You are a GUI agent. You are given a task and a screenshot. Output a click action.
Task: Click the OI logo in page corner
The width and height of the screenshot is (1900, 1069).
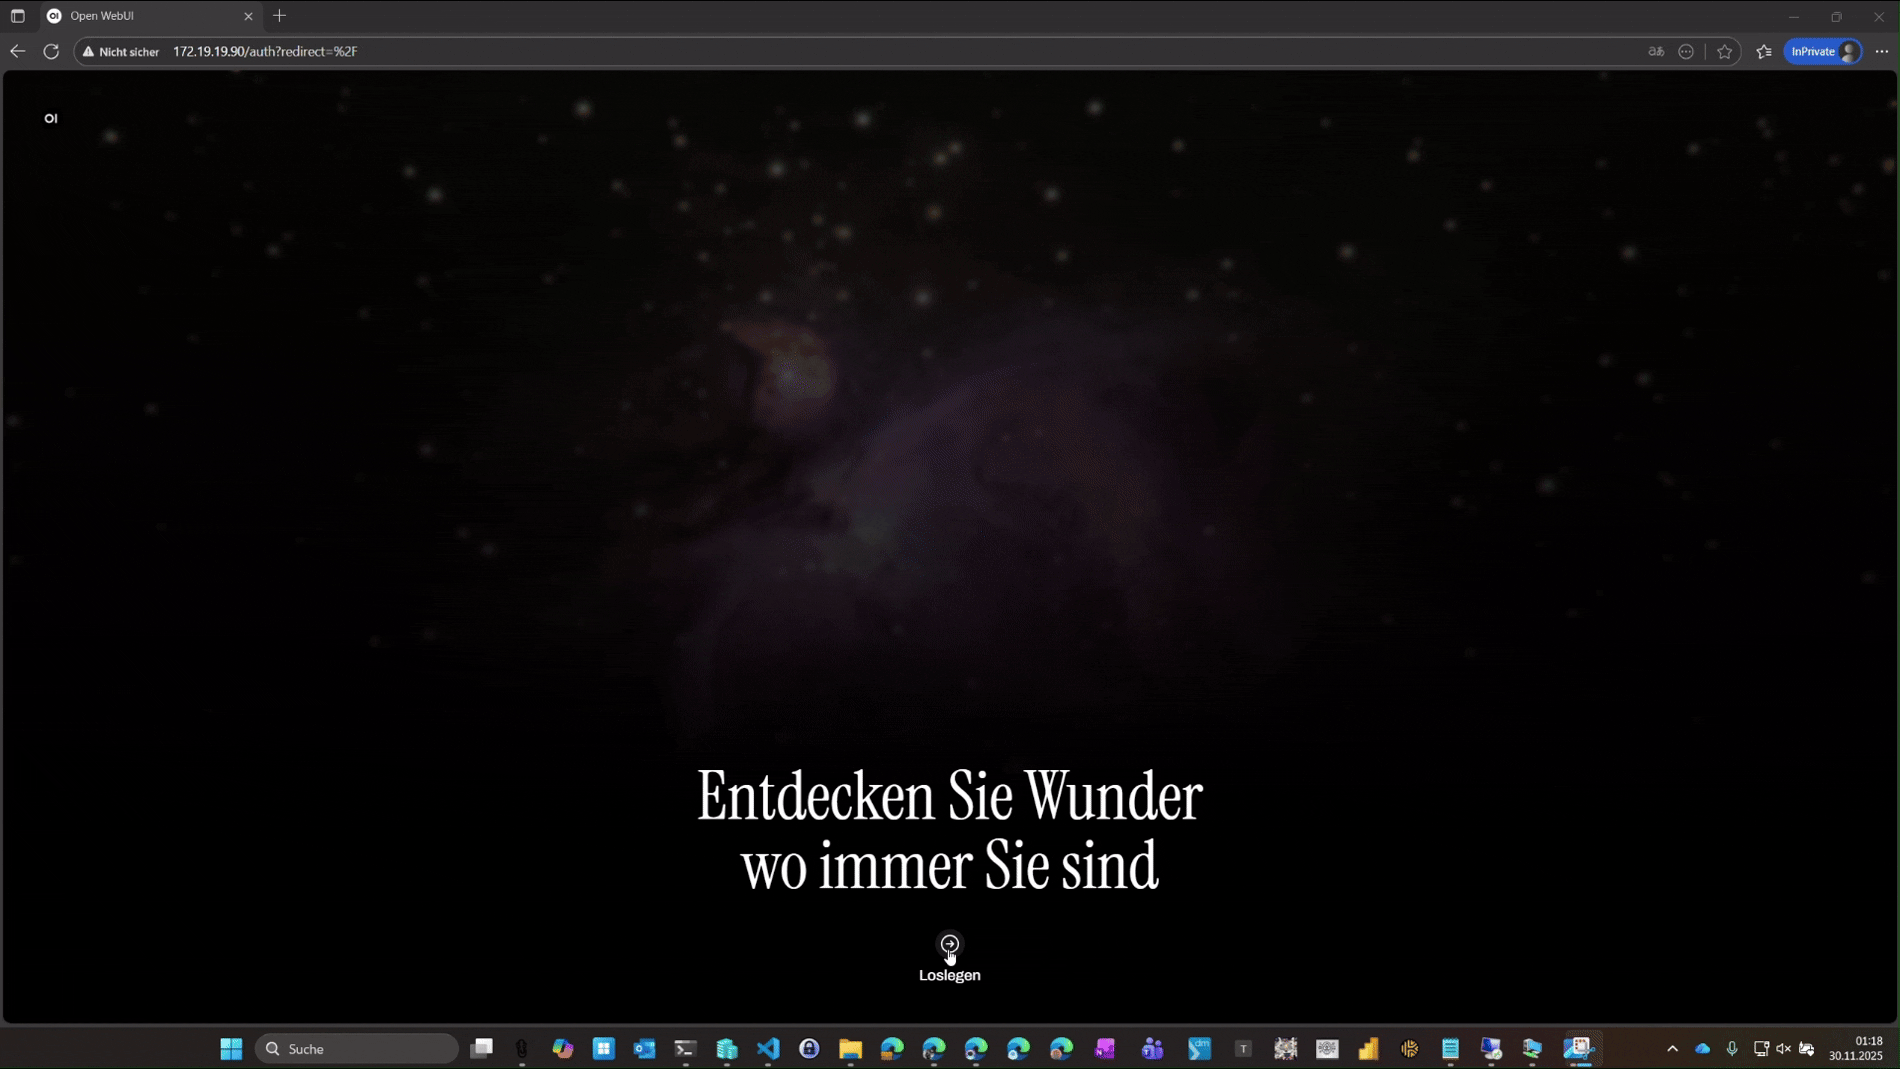[51, 119]
